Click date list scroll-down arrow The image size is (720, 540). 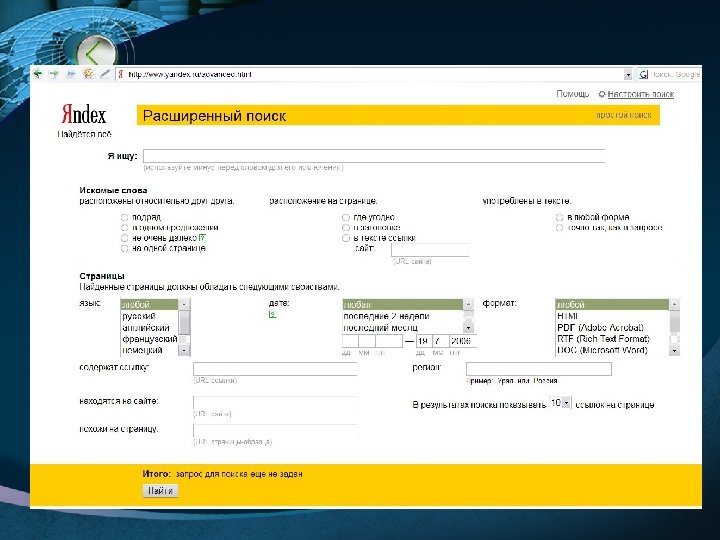[468, 327]
